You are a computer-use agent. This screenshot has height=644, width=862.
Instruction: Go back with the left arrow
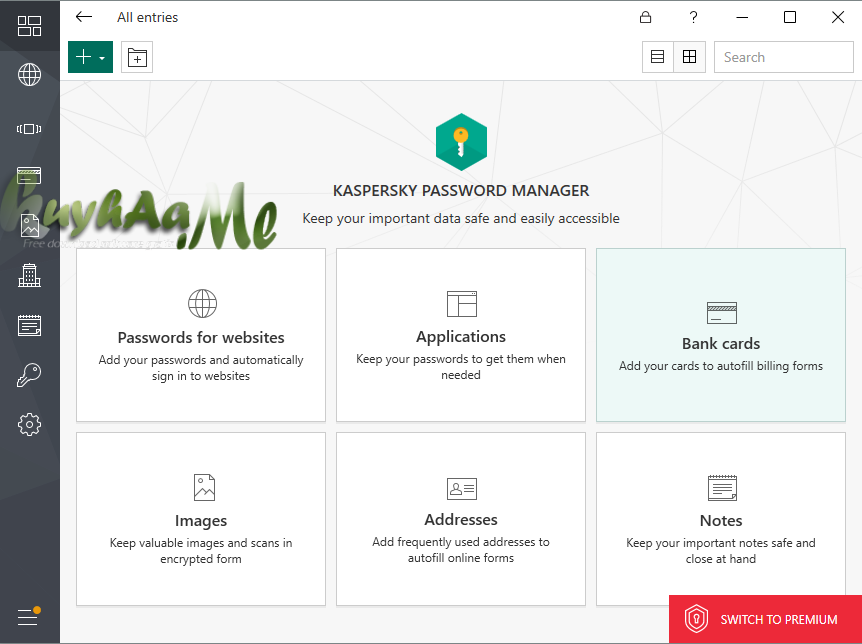(x=84, y=17)
